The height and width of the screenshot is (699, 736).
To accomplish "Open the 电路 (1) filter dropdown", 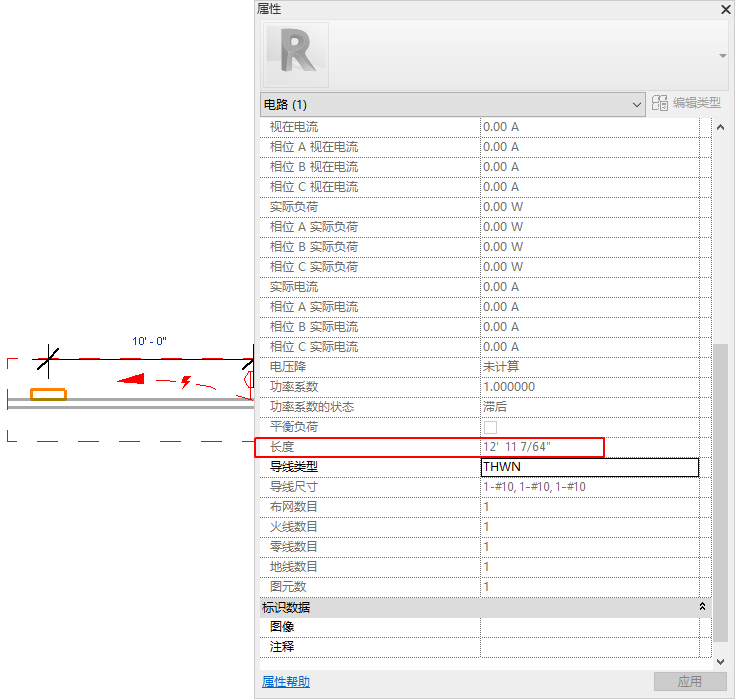I will [638, 104].
